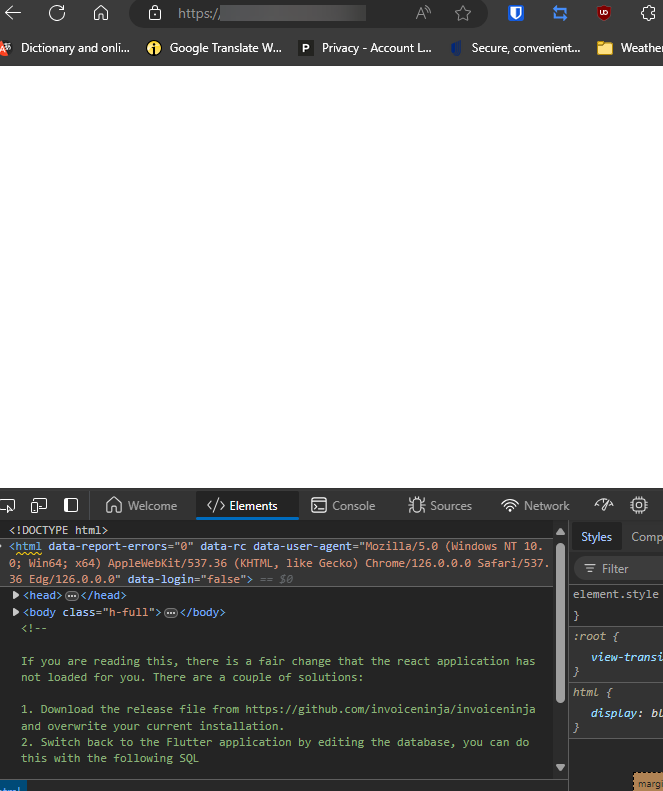Screen dimensions: 663x791
Task: View site info via the lock icon
Action: [x=155, y=13]
